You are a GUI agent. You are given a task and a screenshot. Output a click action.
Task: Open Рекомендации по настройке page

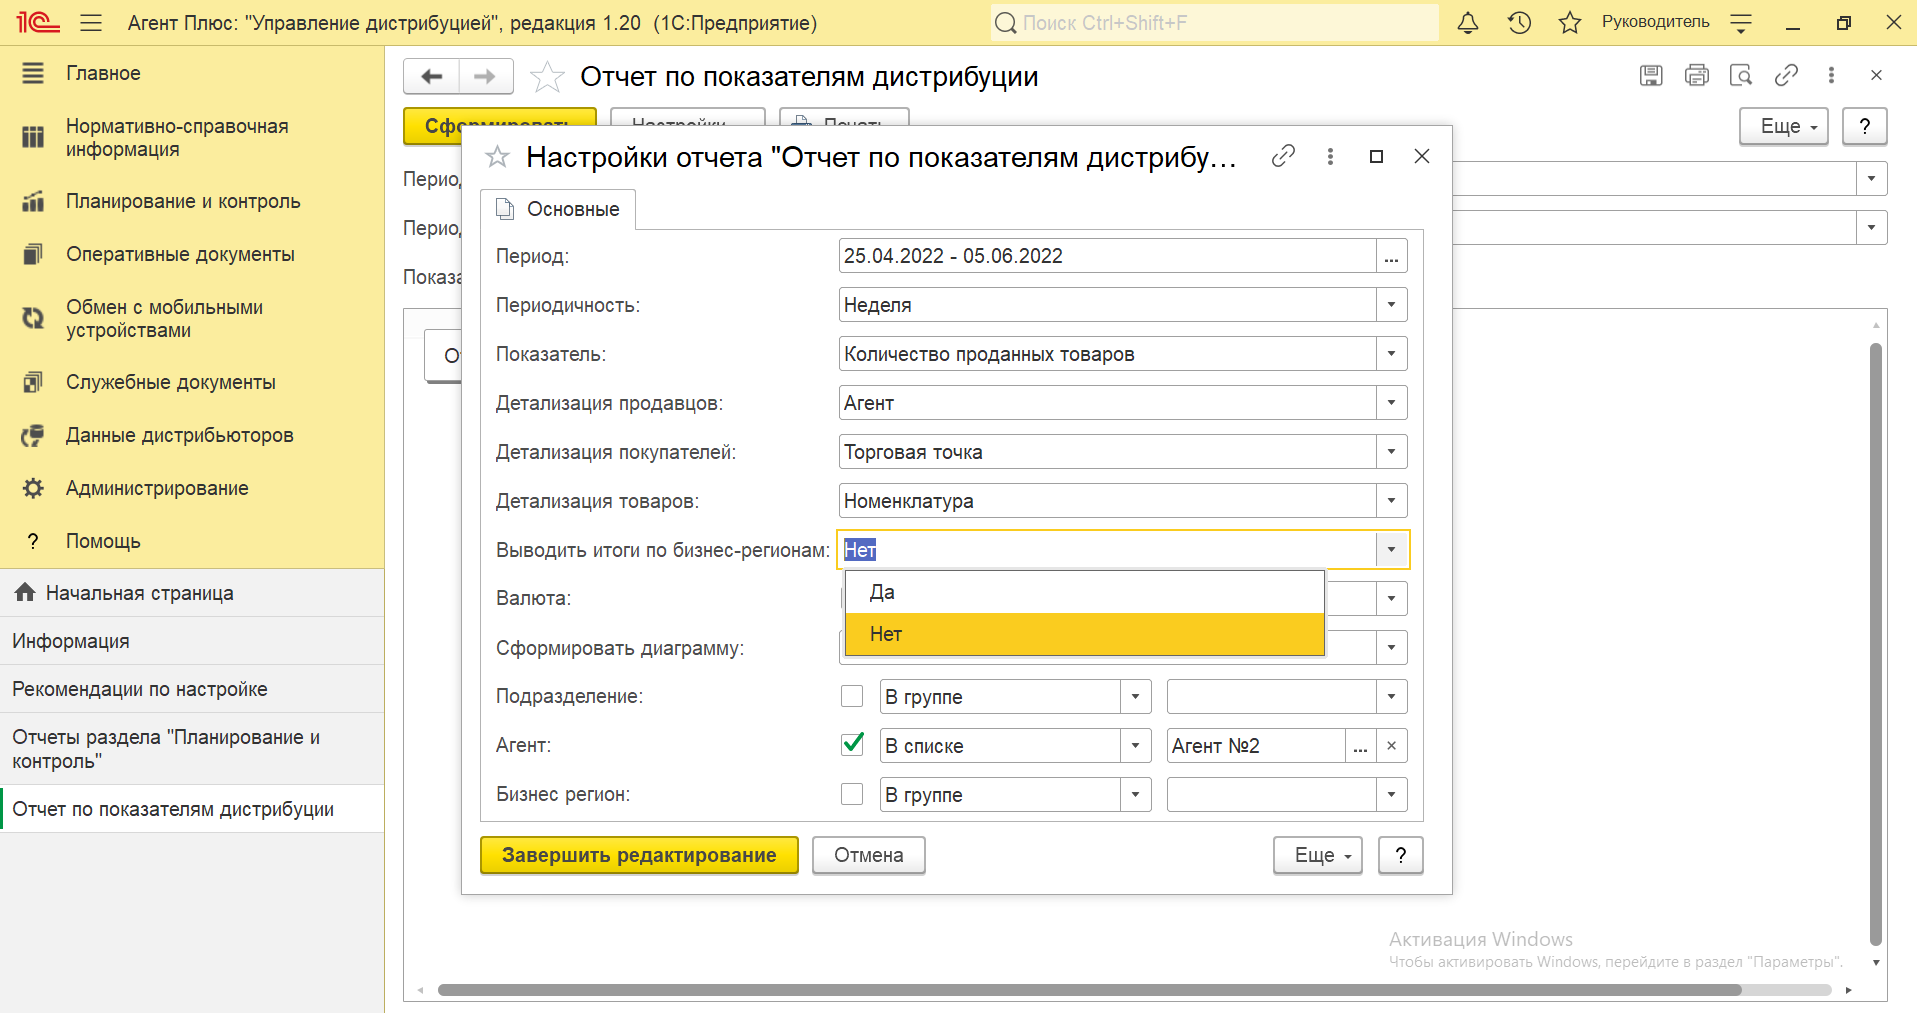[192, 689]
